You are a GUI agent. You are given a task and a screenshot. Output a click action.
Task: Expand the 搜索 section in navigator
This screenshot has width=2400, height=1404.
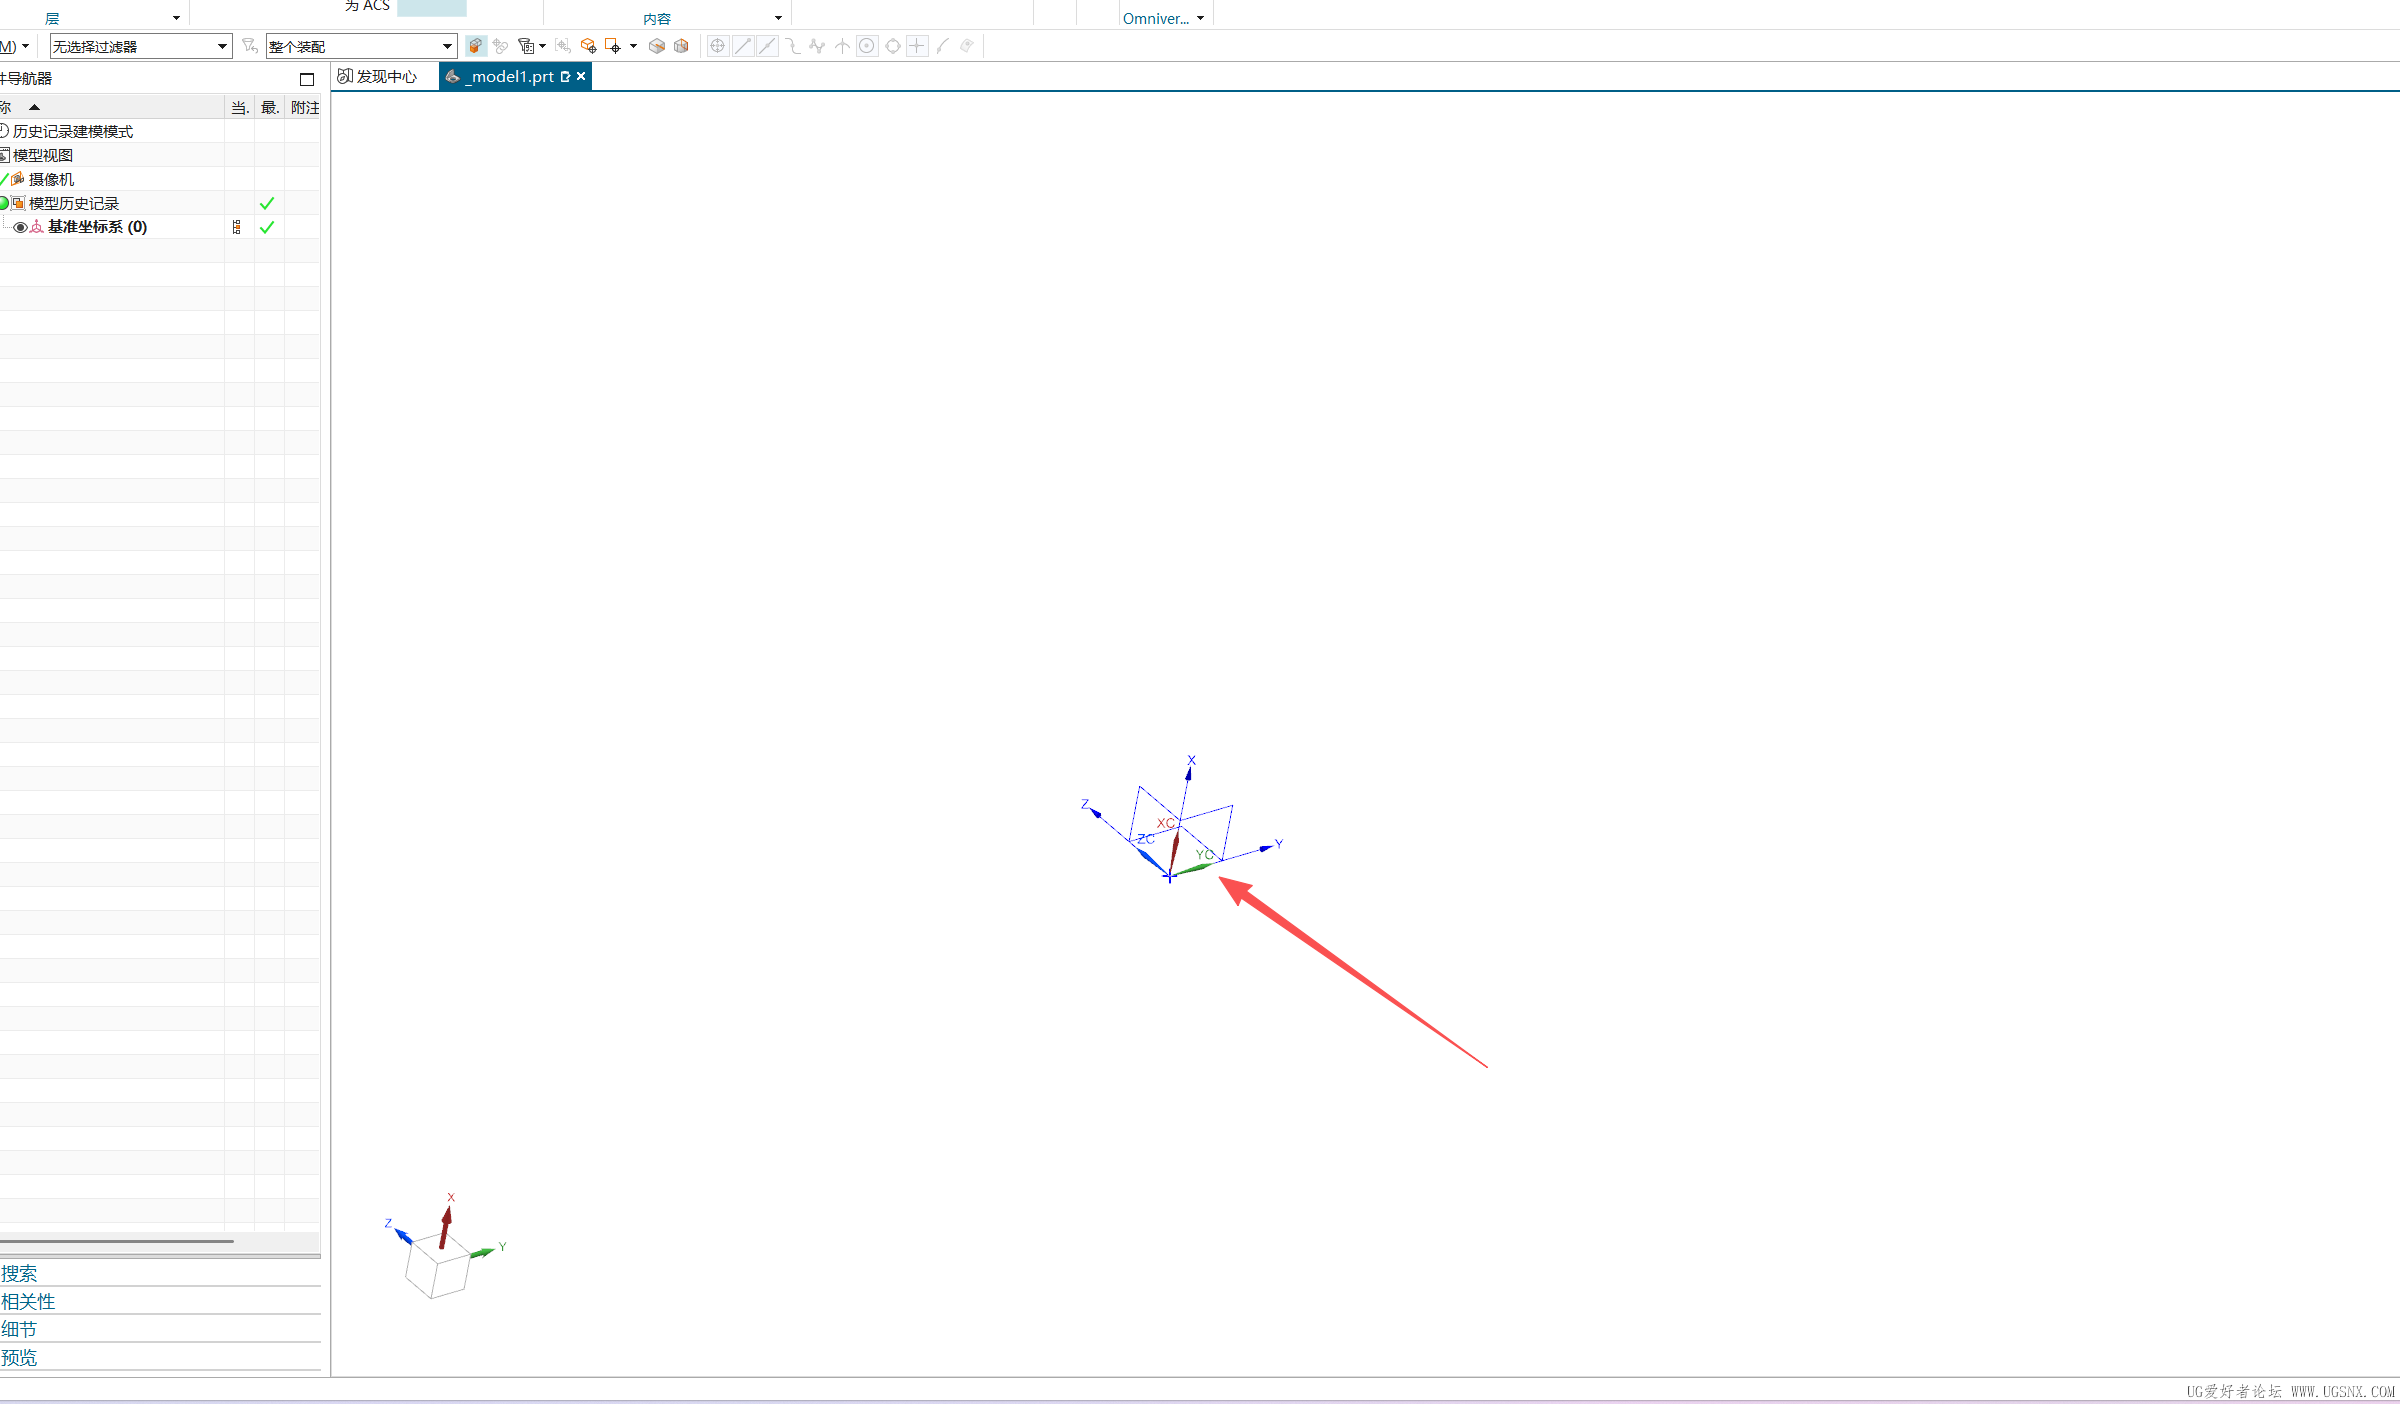point(19,1273)
